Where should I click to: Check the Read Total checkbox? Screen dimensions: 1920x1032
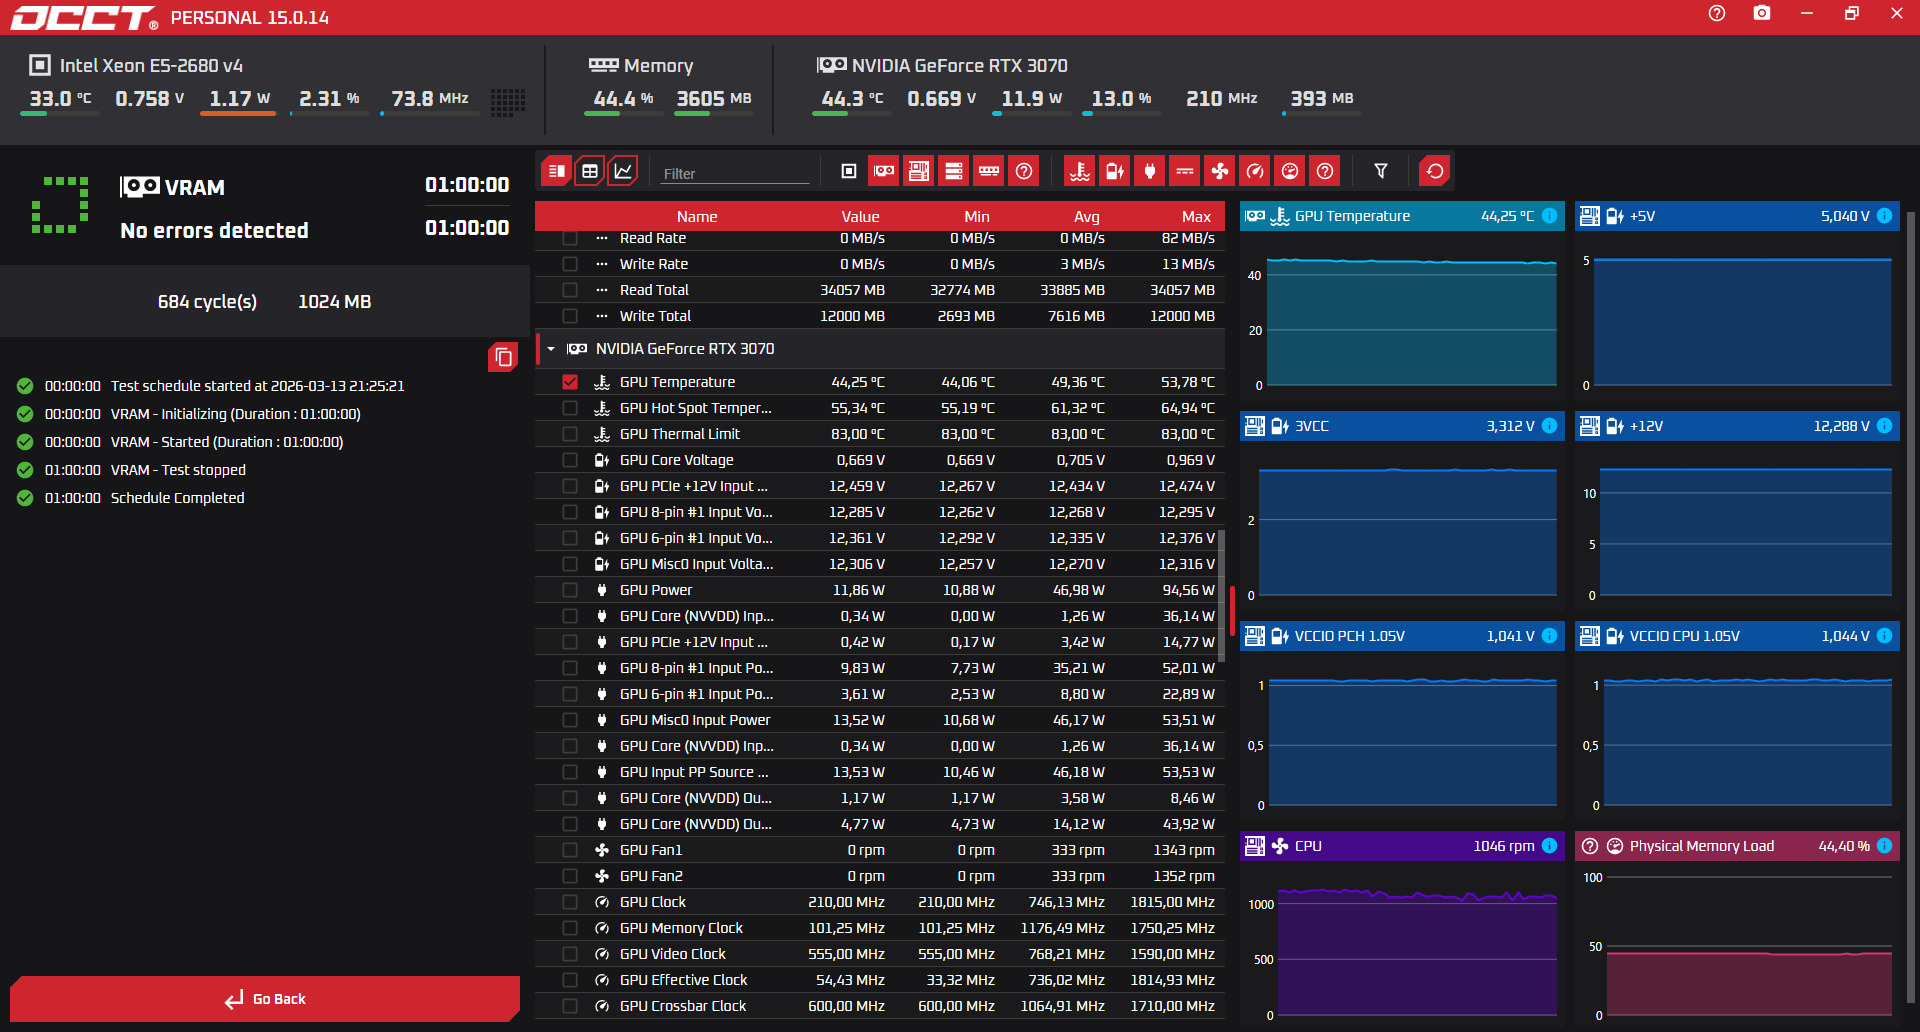[x=570, y=290]
